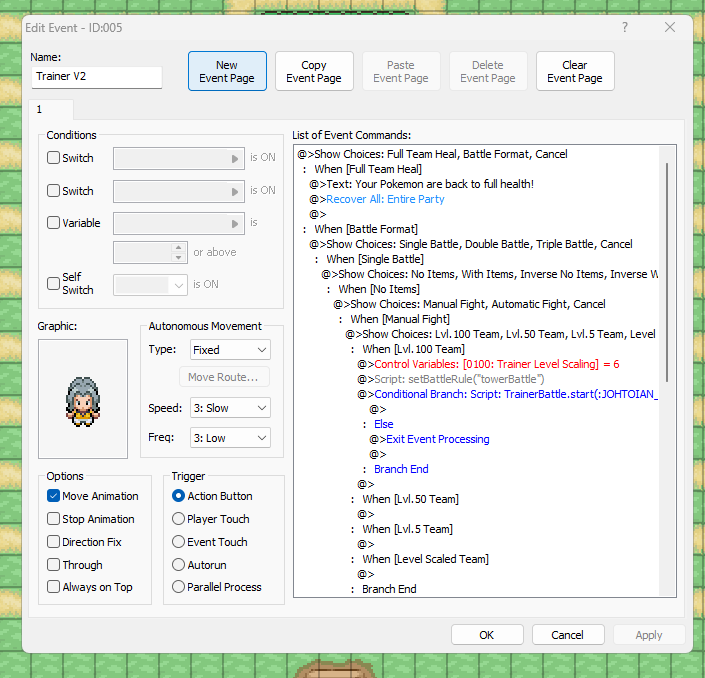This screenshot has width=705, height=678.
Task: Tick the Variable condition checkbox
Action: click(x=54, y=223)
